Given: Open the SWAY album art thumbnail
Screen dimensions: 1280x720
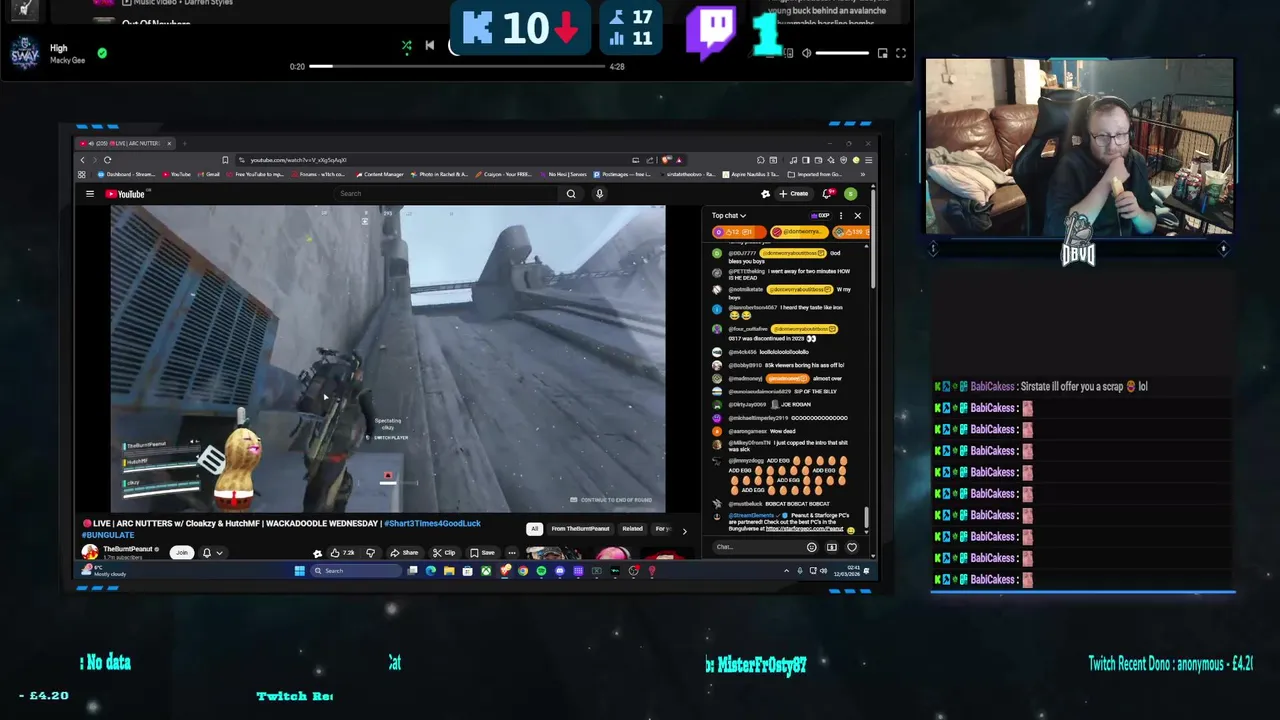Looking at the screenshot, I should (x=25, y=53).
